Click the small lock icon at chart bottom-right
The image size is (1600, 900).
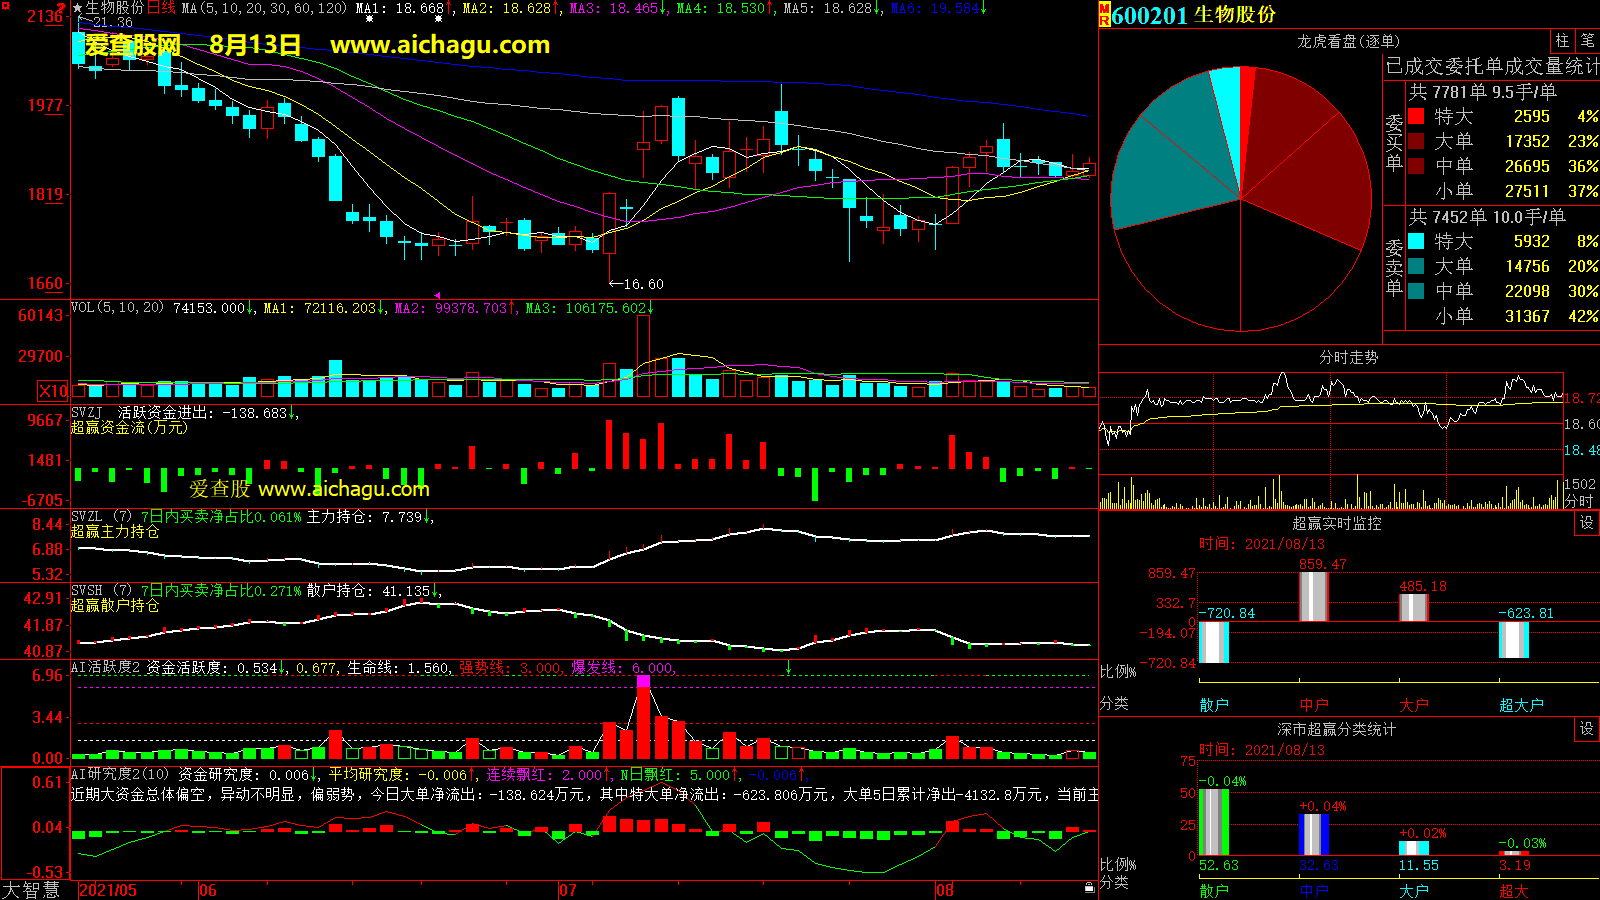[1089, 887]
